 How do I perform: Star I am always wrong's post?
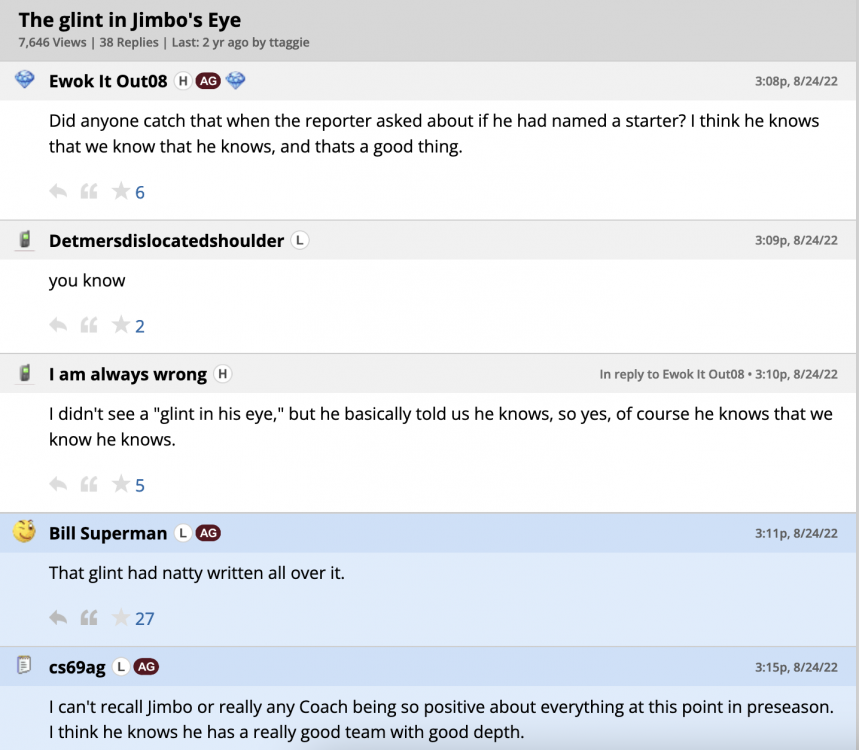[x=121, y=484]
